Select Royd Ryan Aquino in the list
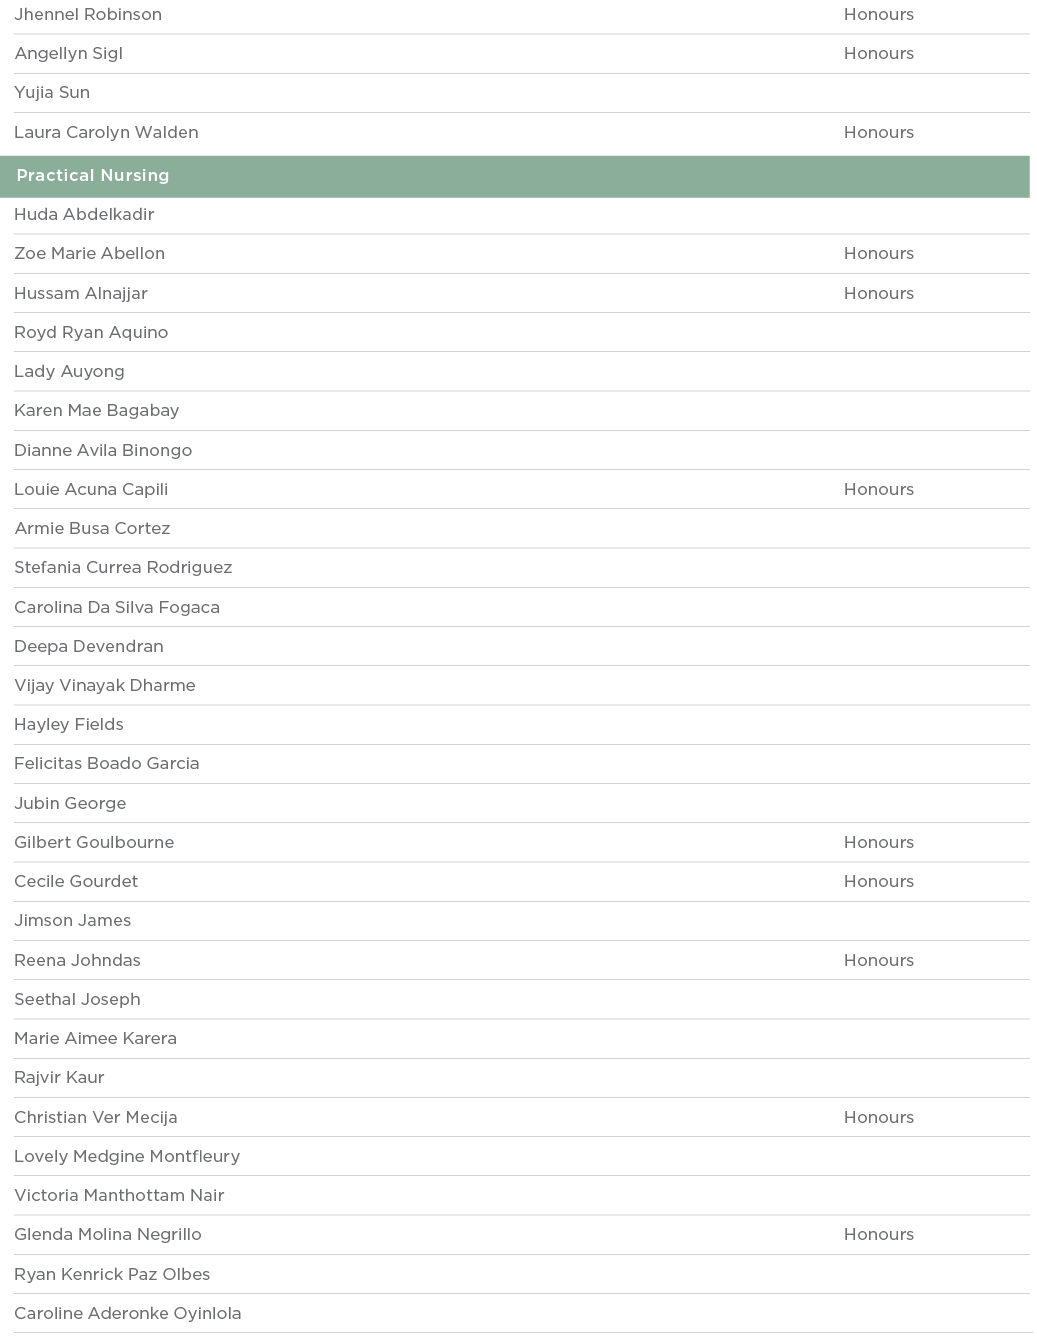 pos(91,332)
